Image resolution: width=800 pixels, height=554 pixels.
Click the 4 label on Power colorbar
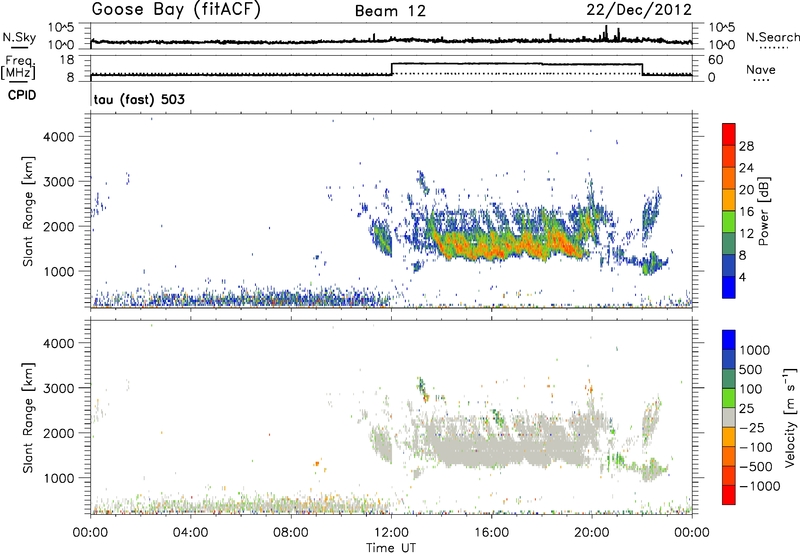click(x=743, y=277)
